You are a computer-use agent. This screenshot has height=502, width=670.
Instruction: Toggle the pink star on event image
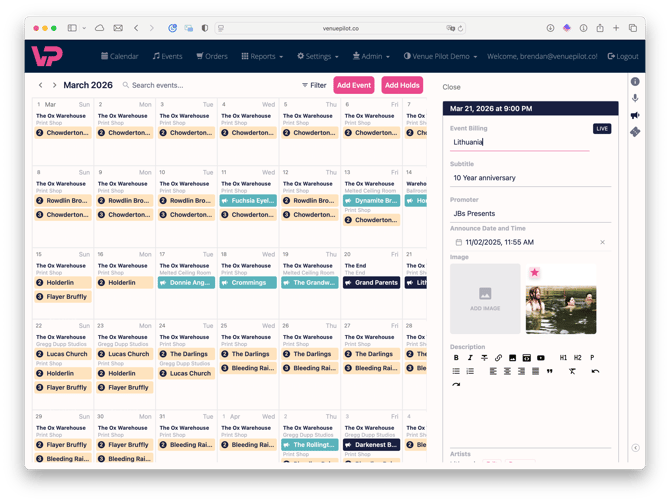pos(535,272)
